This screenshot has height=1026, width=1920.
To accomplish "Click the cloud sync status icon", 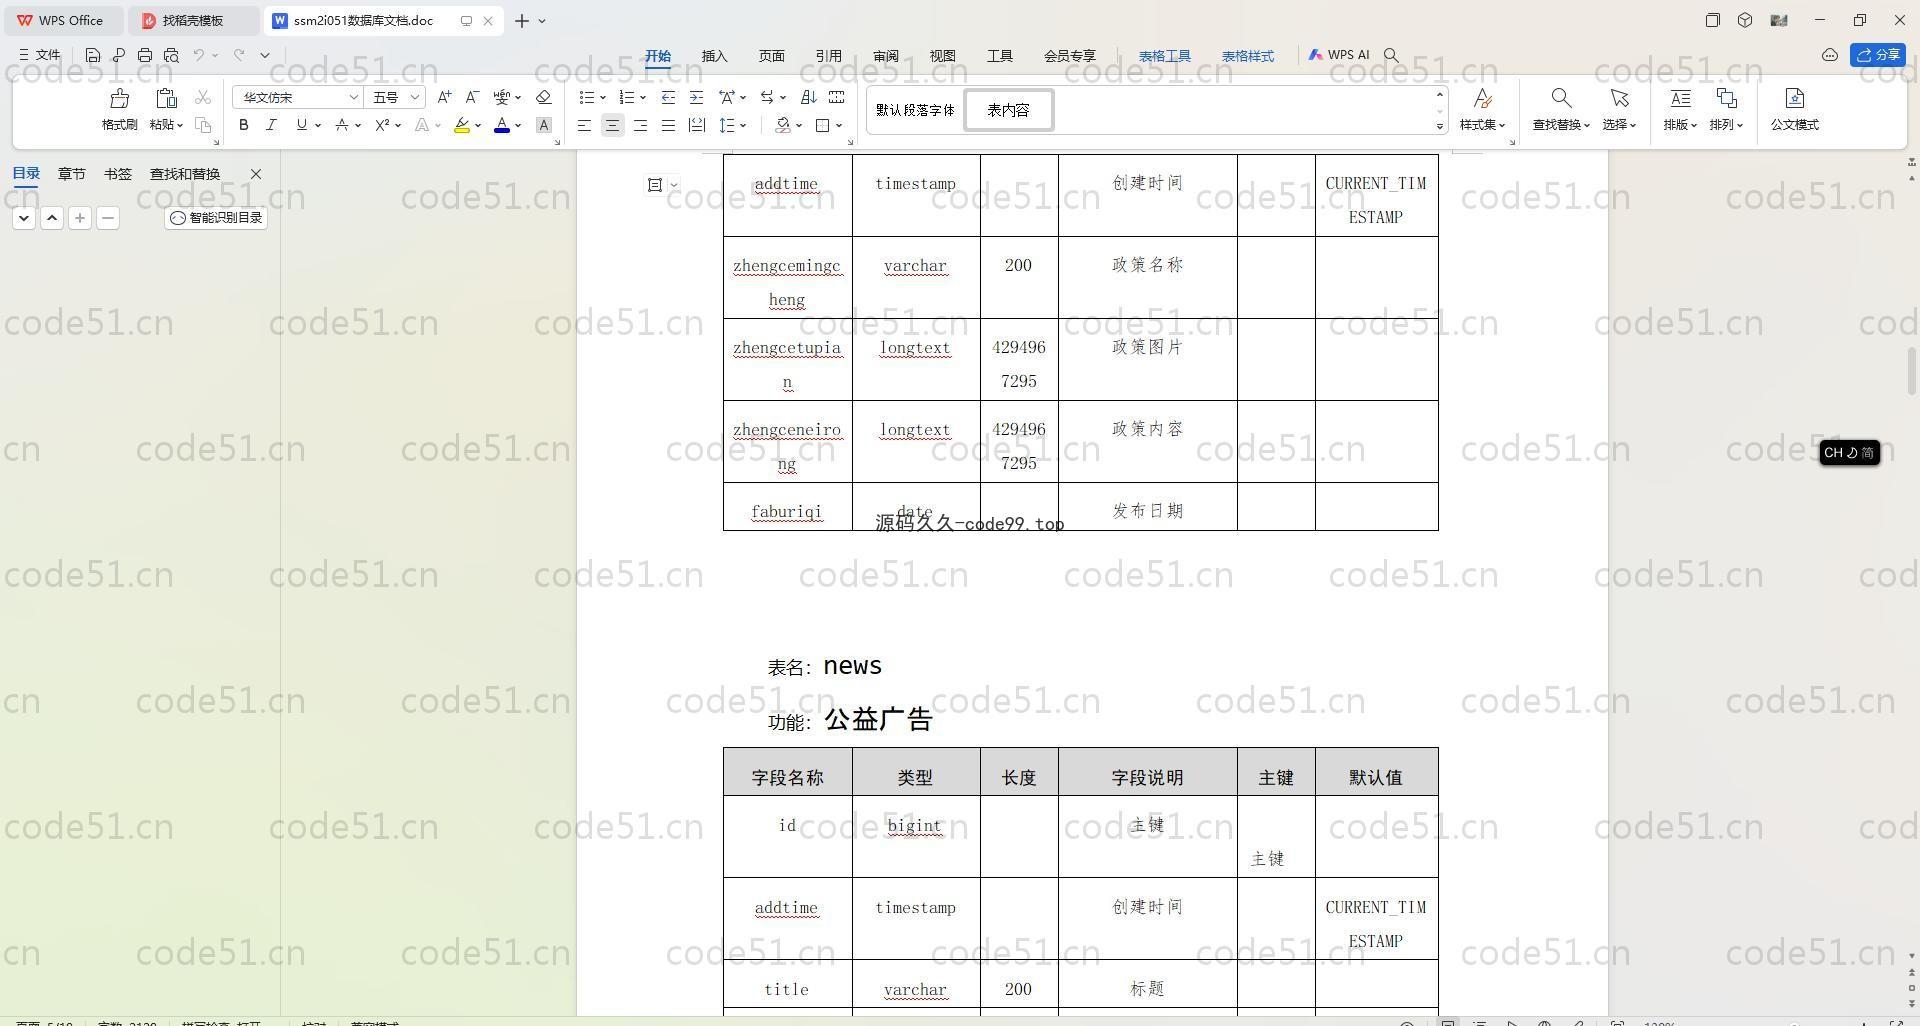I will tap(1829, 55).
